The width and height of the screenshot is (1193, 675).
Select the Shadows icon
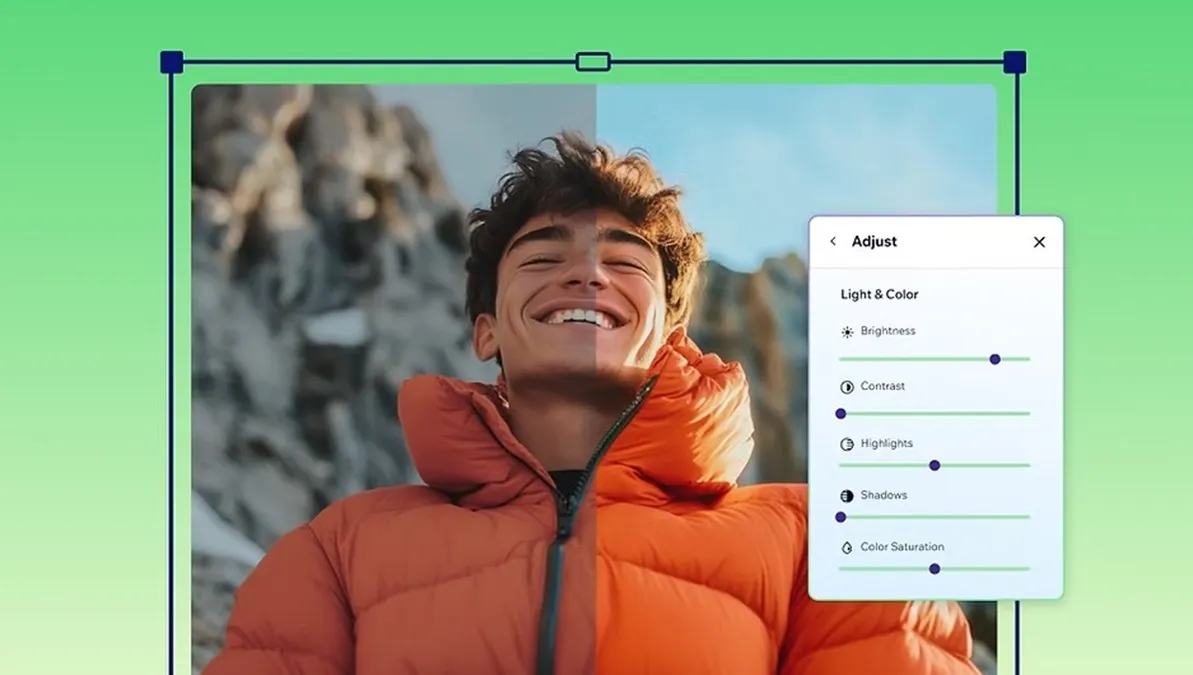tap(847, 496)
